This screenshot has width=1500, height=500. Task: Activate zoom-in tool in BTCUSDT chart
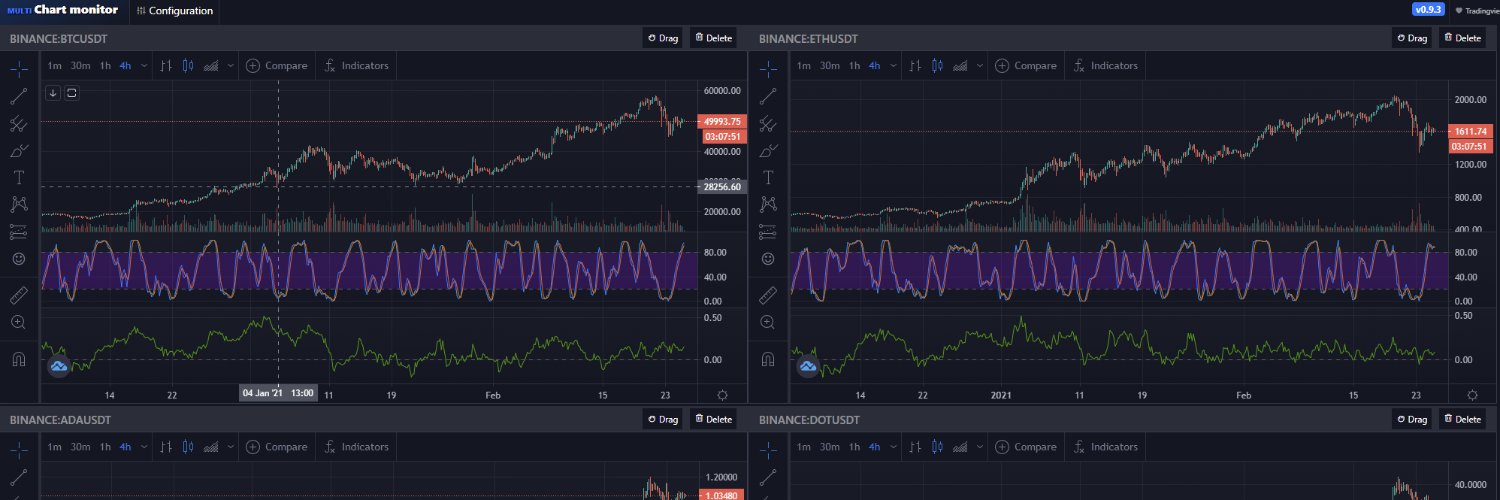19,322
